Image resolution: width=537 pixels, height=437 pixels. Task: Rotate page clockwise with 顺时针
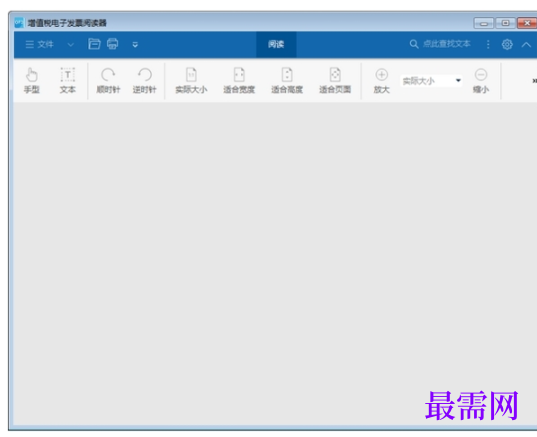tap(108, 81)
